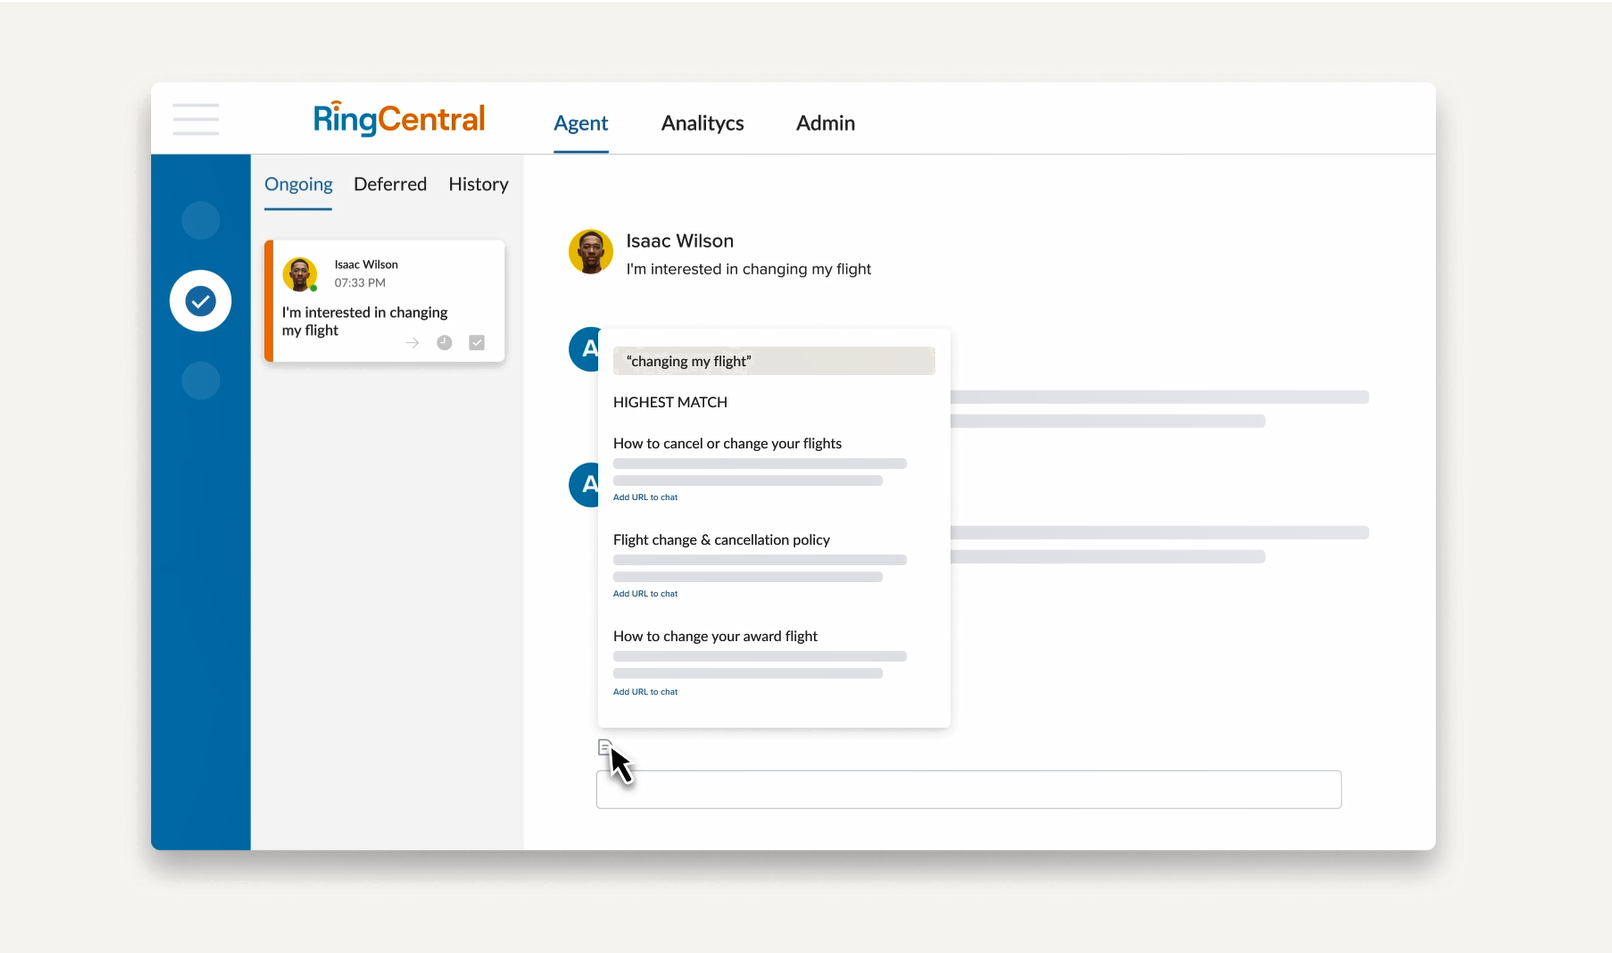Click the top circle icon in blue sidebar
Image resolution: width=1612 pixels, height=953 pixels.
[200, 220]
